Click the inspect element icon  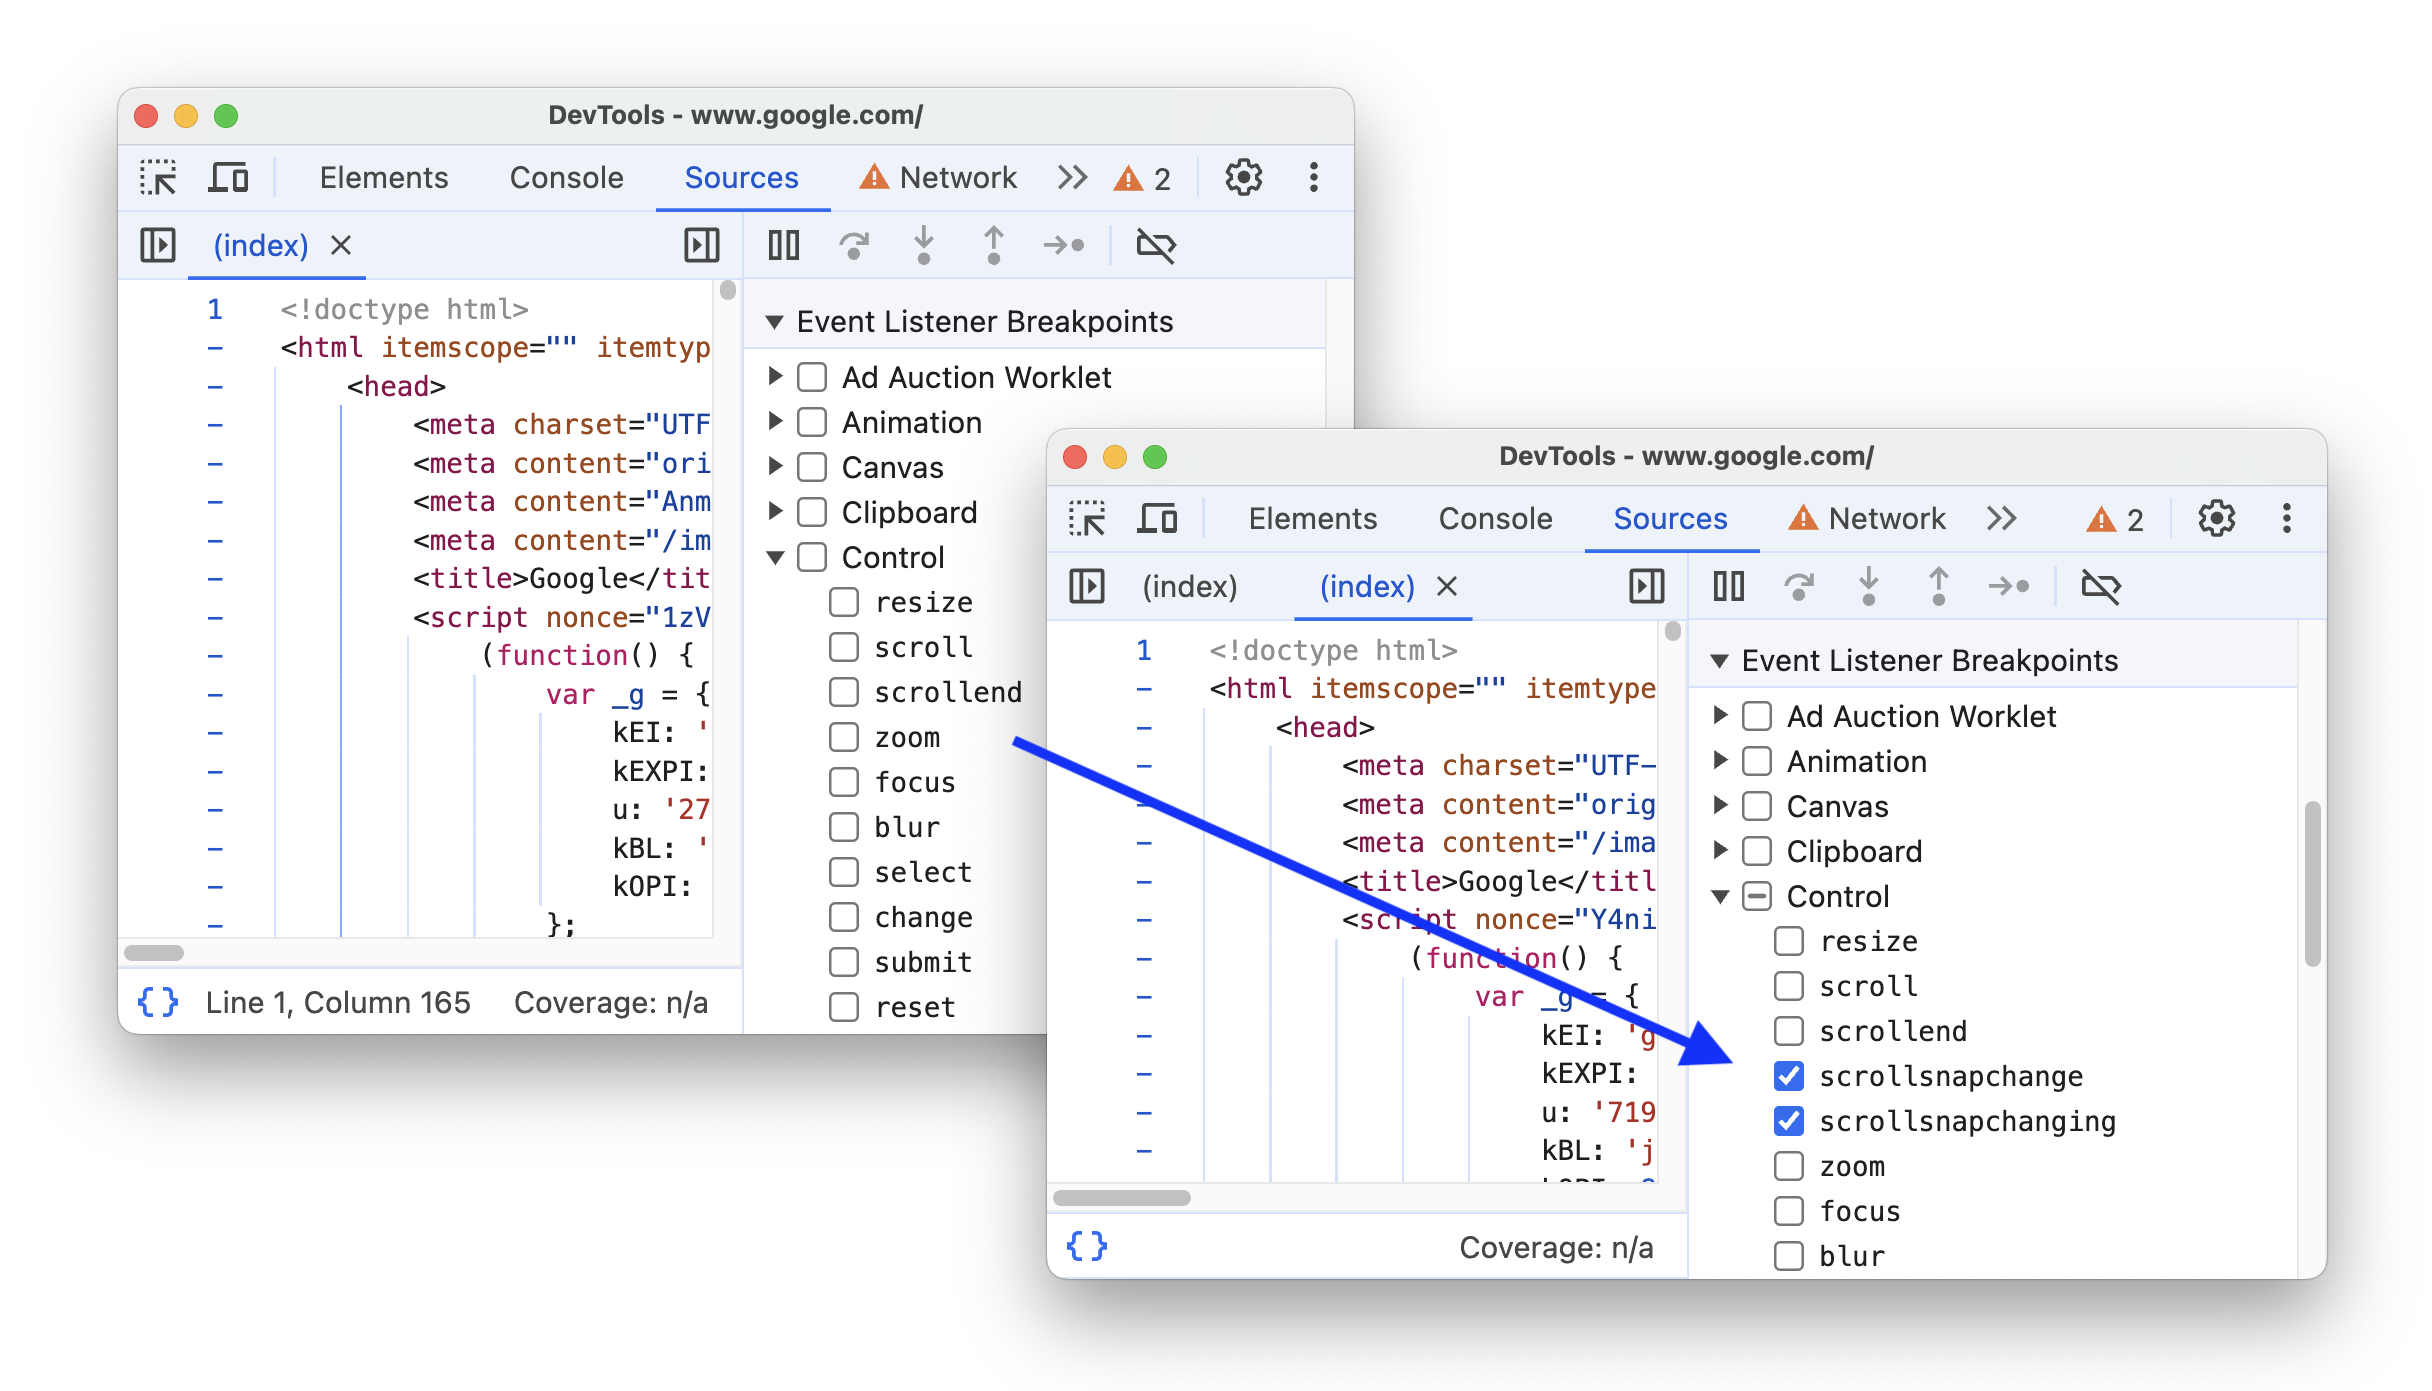pos(162,179)
